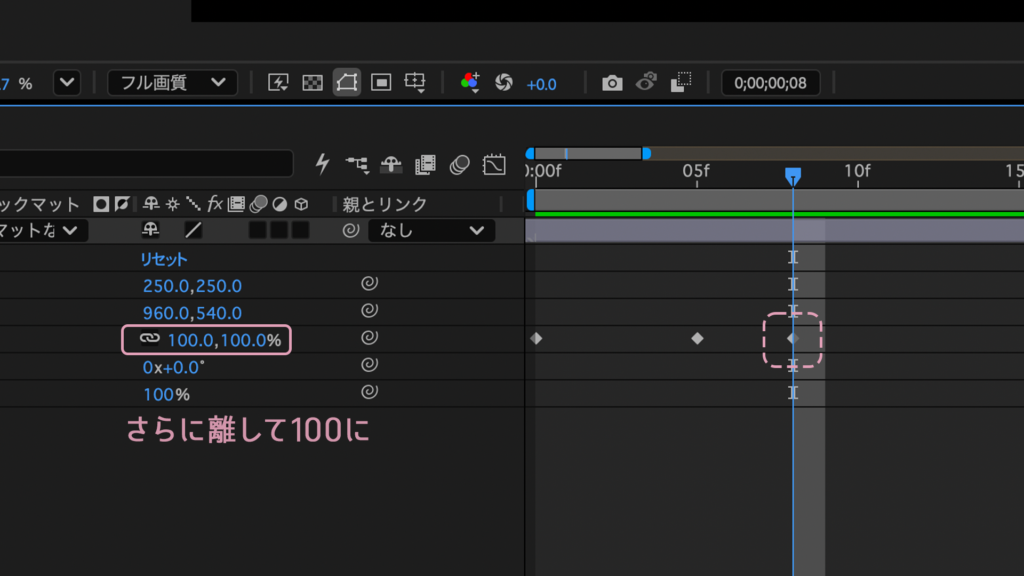Click the rotation value 0x+0.0°
The height and width of the screenshot is (576, 1024).
tap(174, 368)
